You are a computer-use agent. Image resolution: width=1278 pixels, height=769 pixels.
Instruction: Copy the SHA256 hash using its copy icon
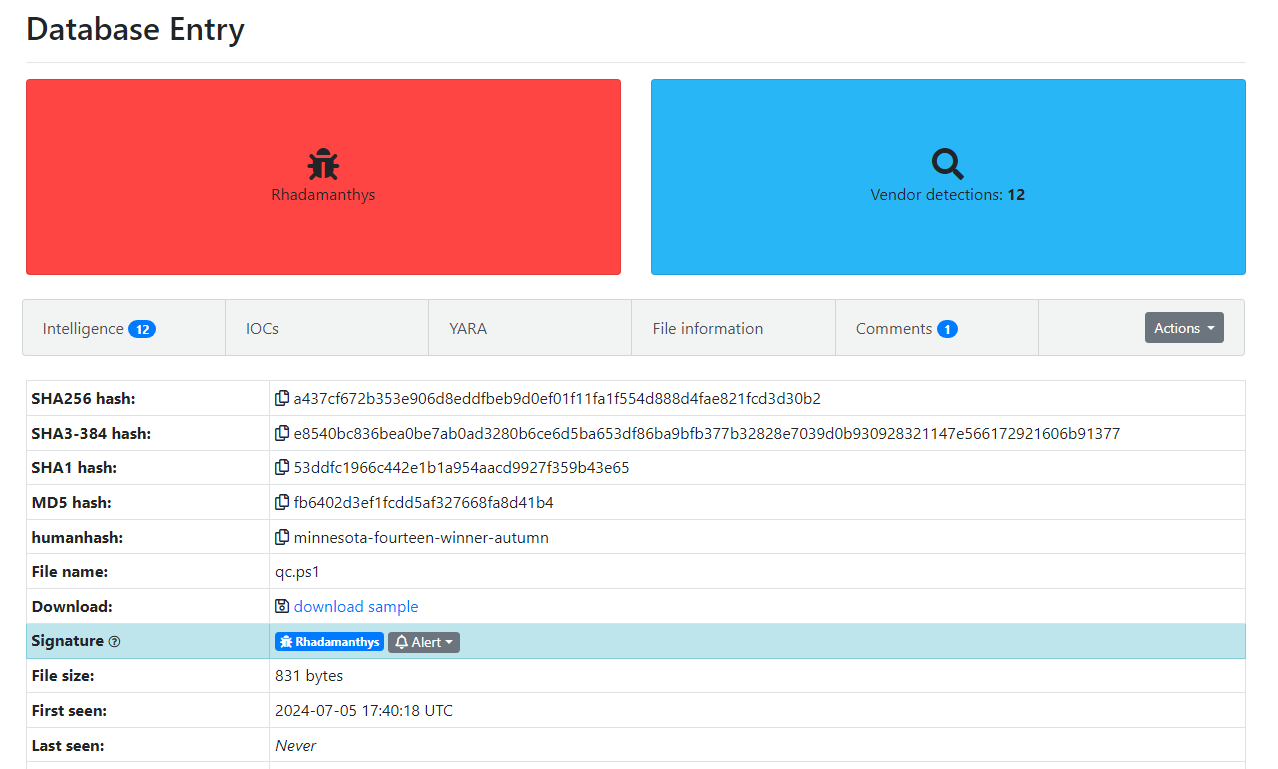pos(282,398)
